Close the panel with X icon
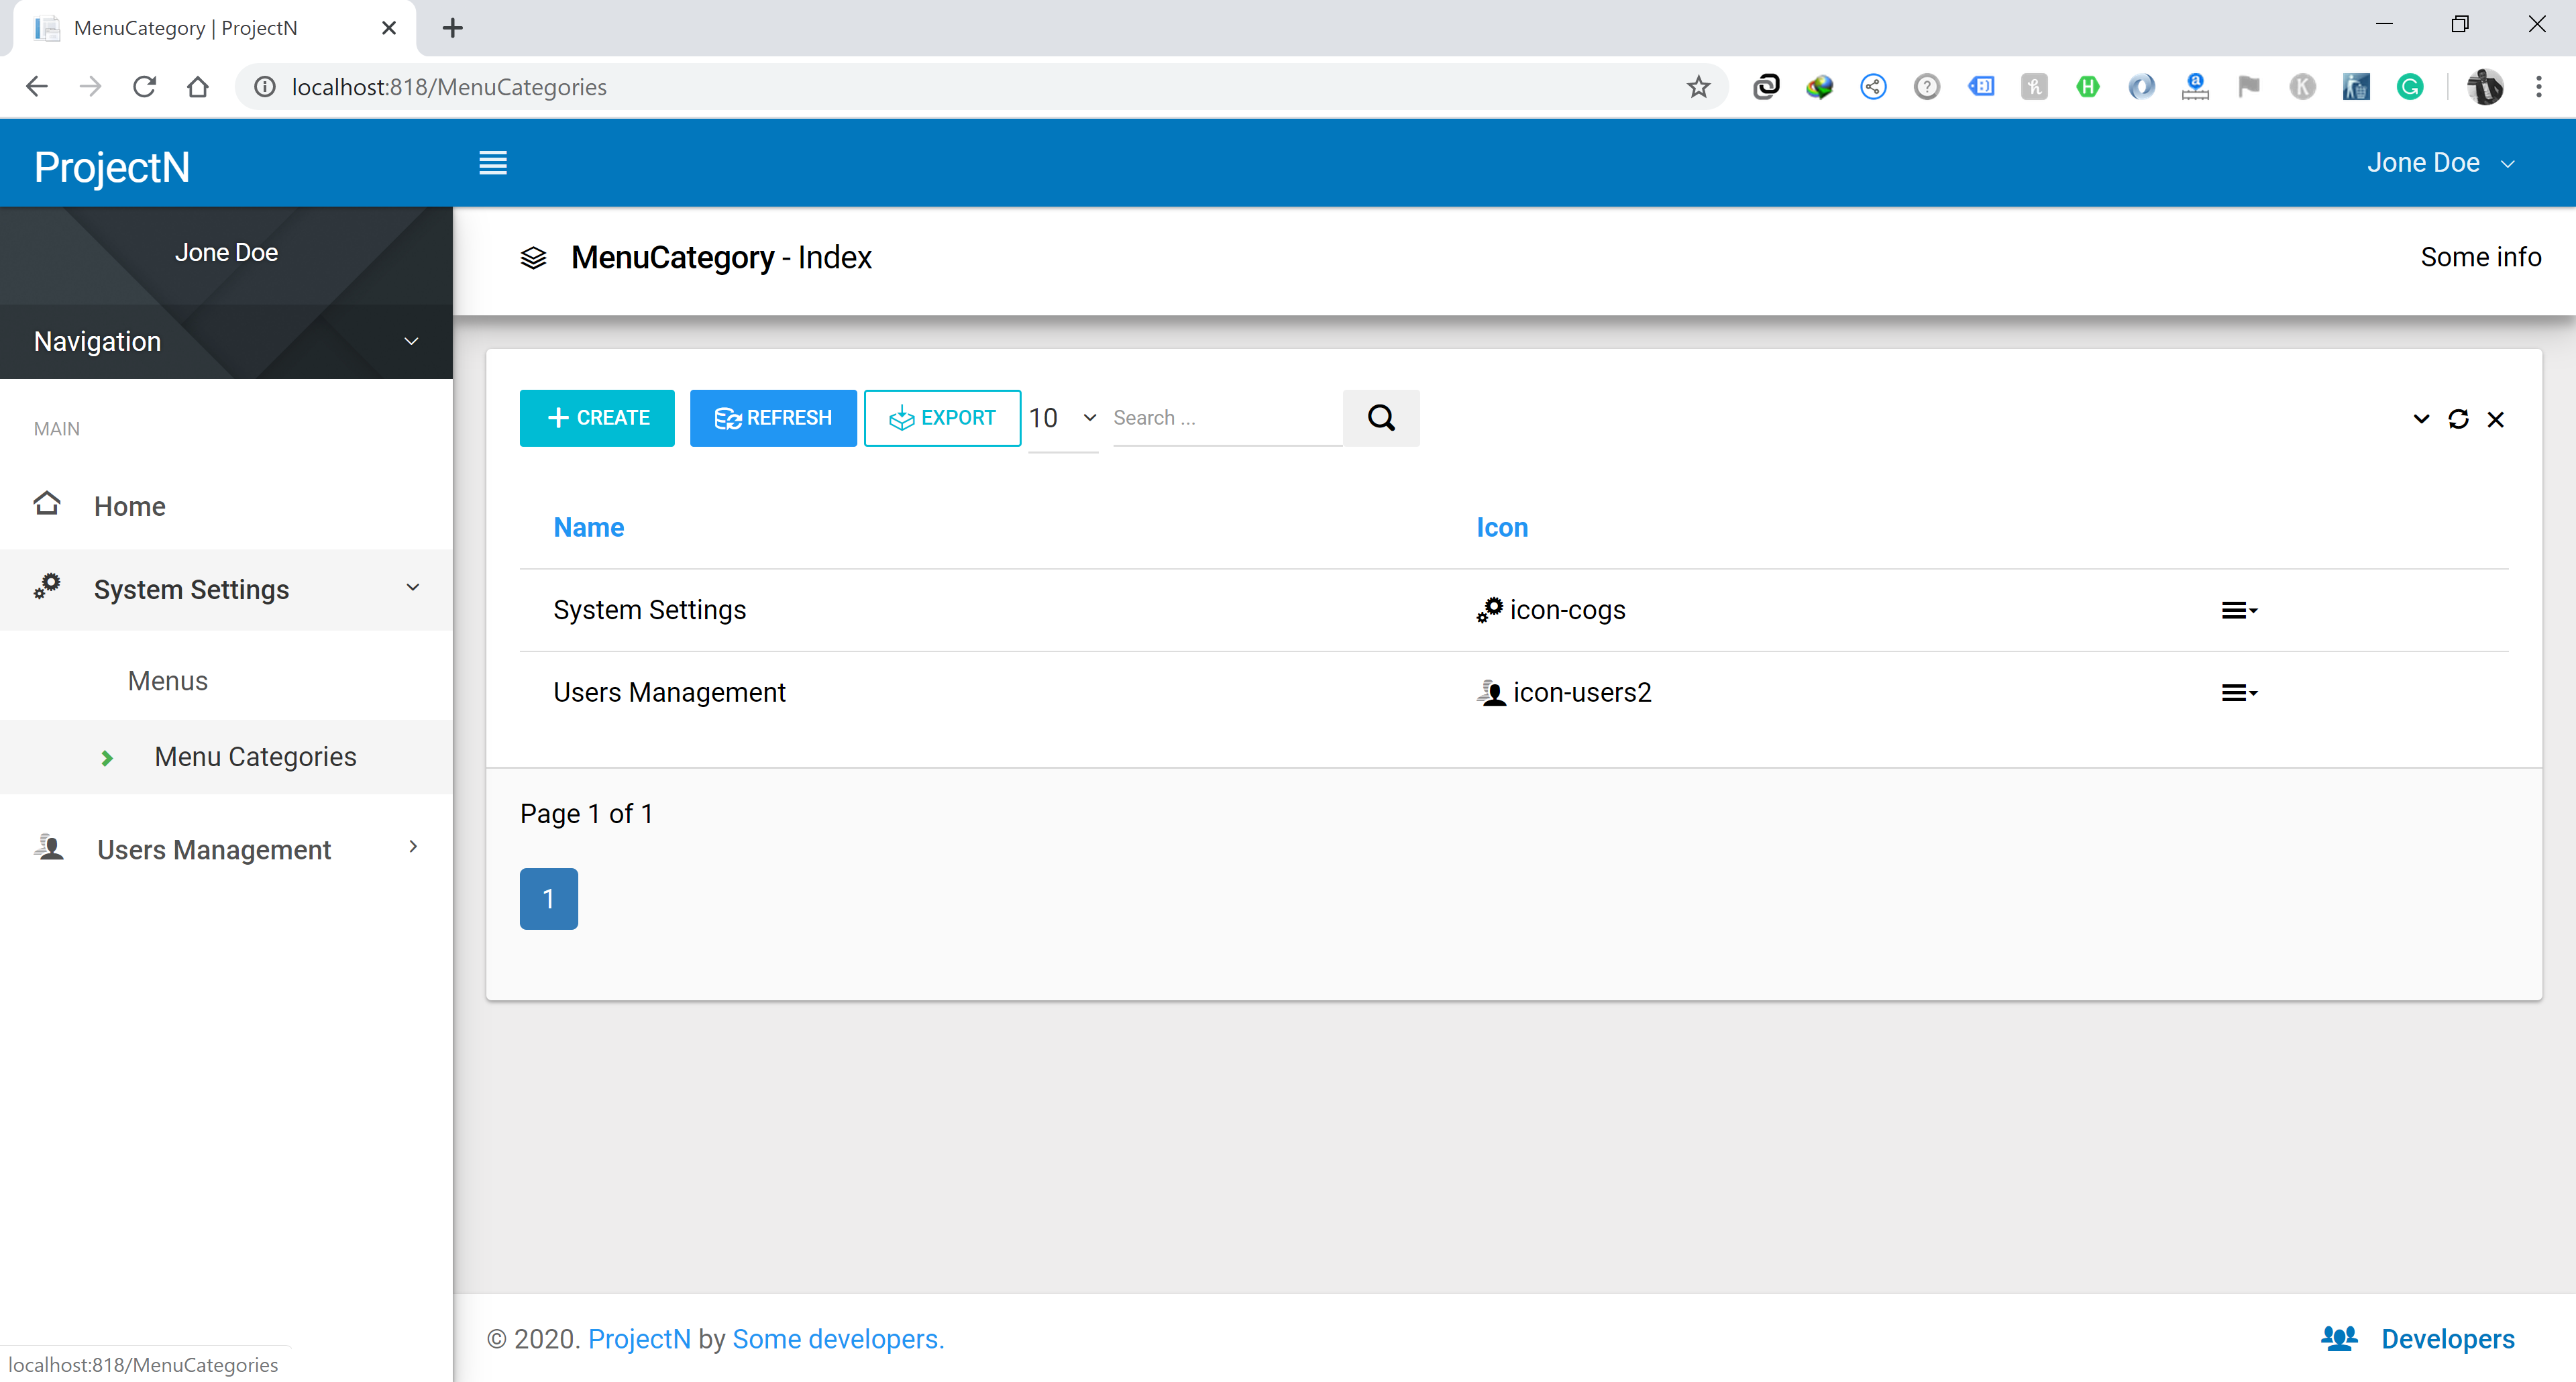Screen dimensions: 2576x1382 pos(2495,419)
